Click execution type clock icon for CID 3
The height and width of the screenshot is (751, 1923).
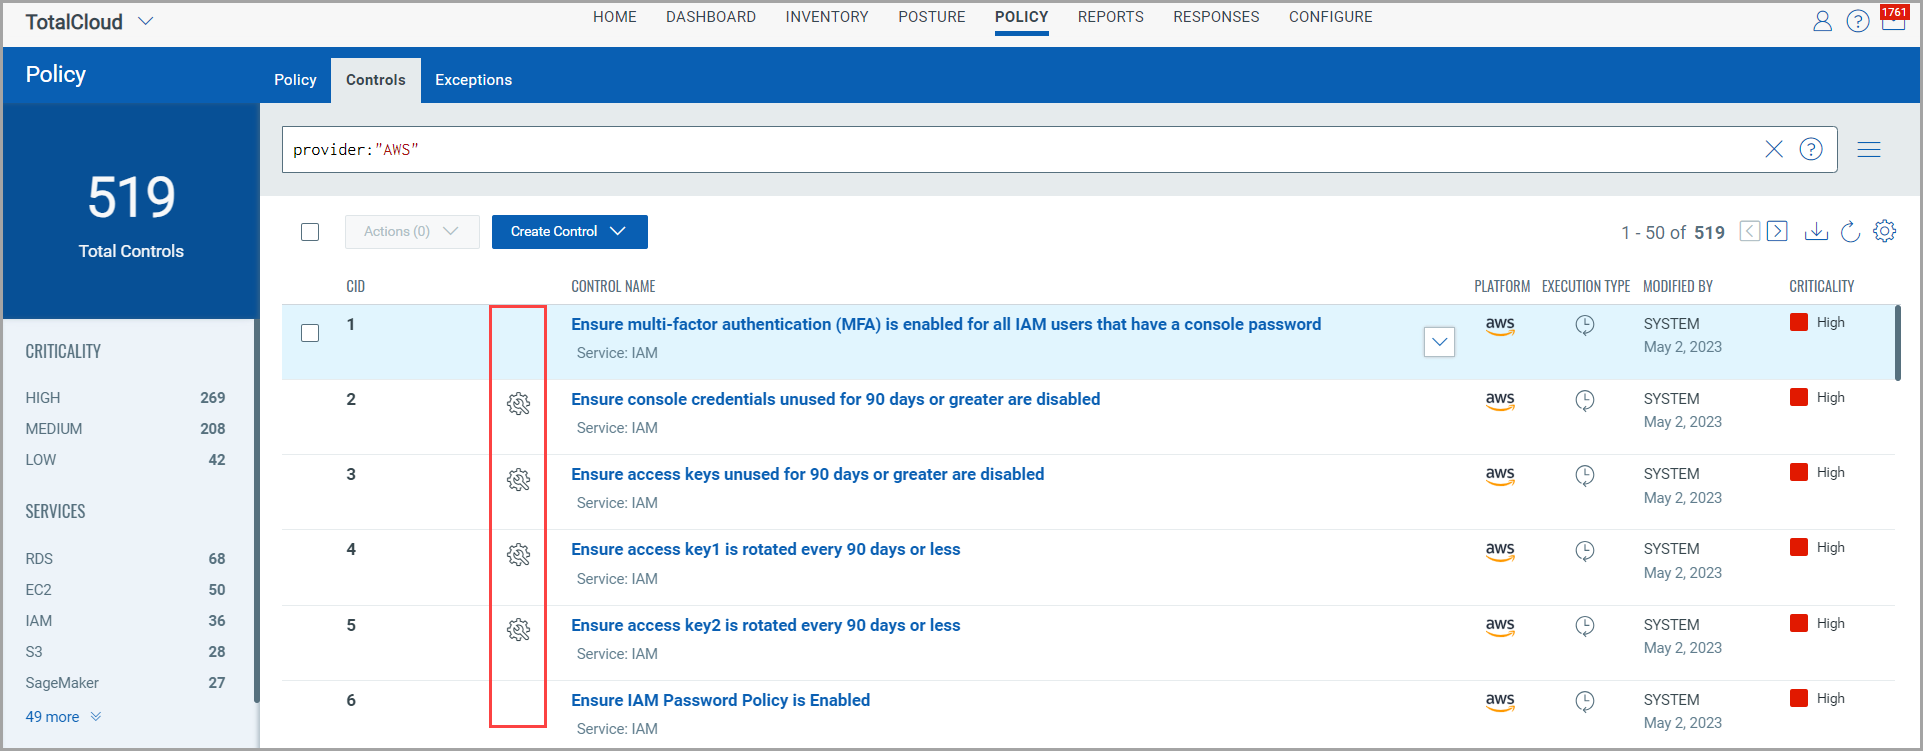coord(1585,475)
